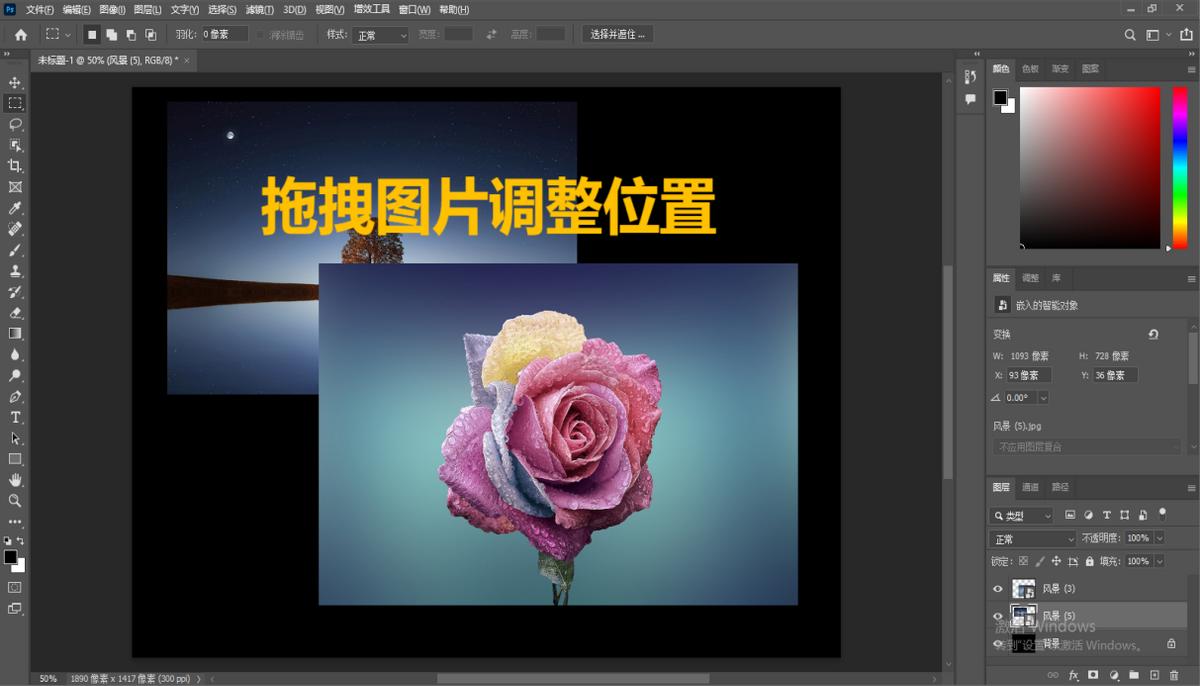The height and width of the screenshot is (686, 1200).
Task: Click the 选择并遮住 button
Action: pos(617,33)
